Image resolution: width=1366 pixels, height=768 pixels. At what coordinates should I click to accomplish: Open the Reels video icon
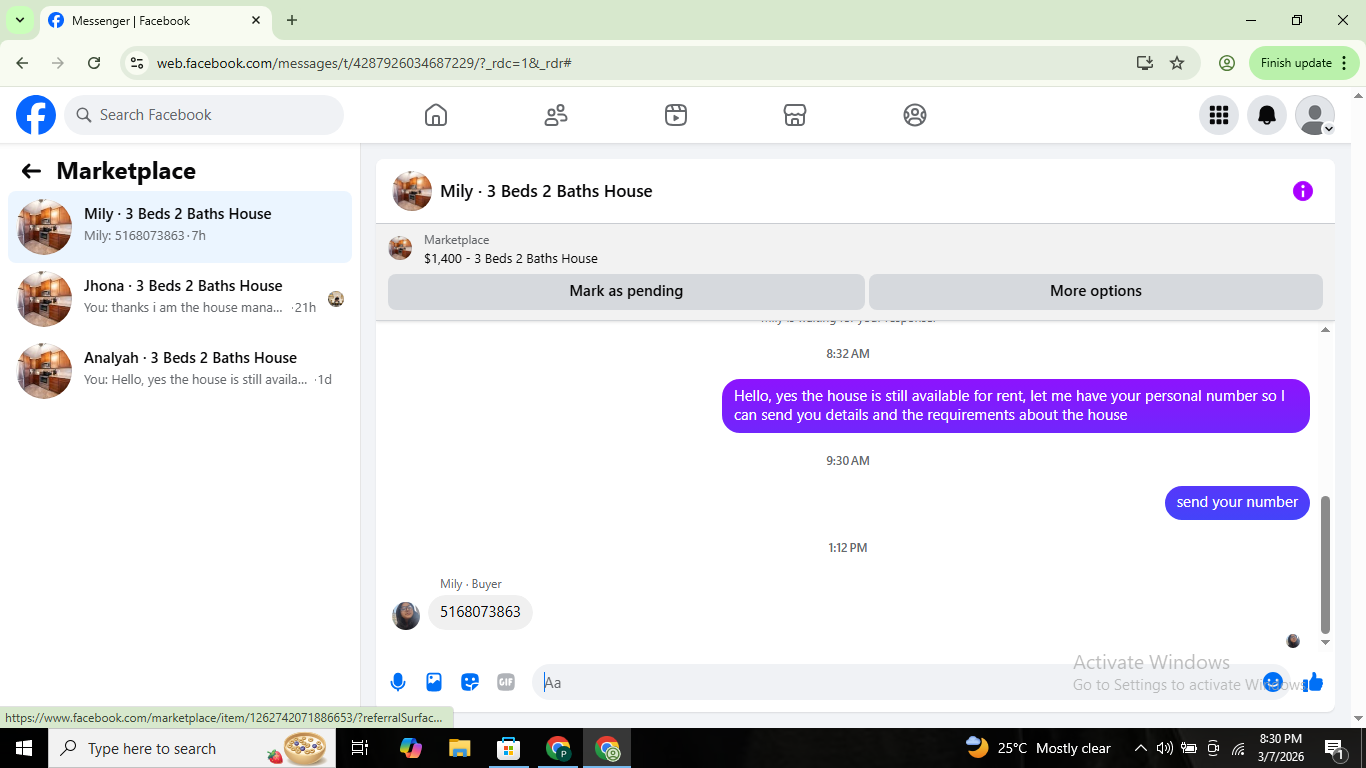(676, 115)
